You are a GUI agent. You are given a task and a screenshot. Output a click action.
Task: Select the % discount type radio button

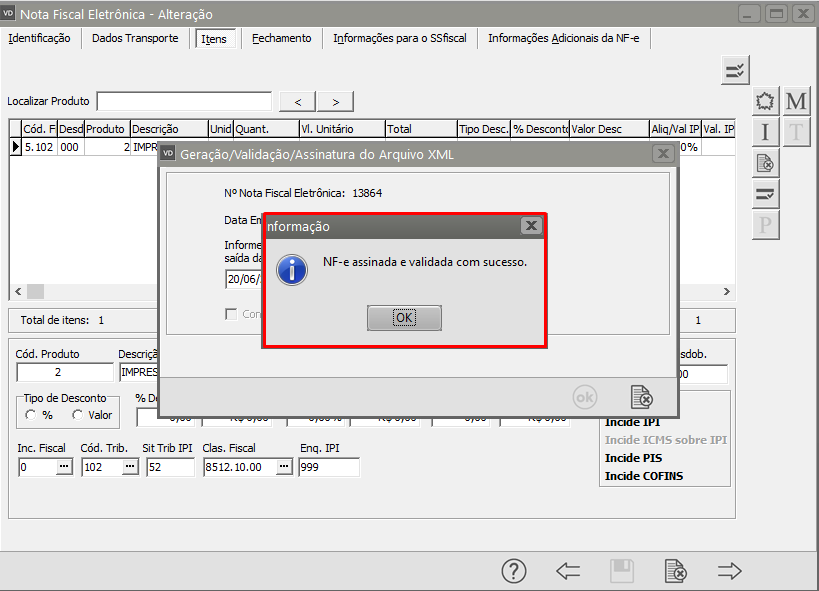click(31, 415)
